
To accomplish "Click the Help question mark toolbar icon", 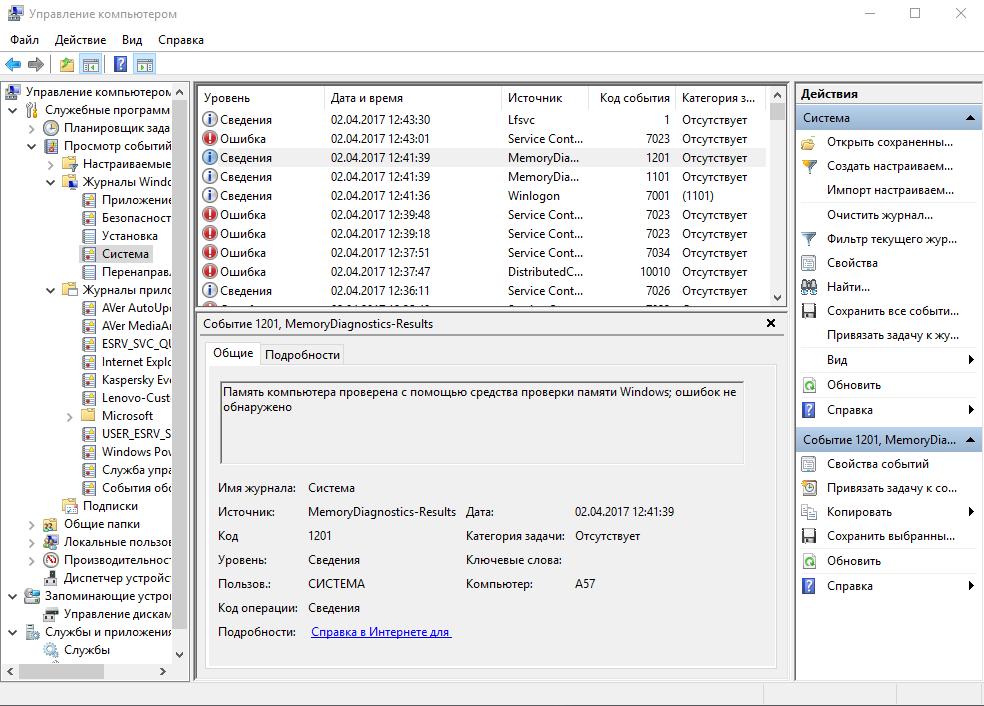I will pos(120,65).
